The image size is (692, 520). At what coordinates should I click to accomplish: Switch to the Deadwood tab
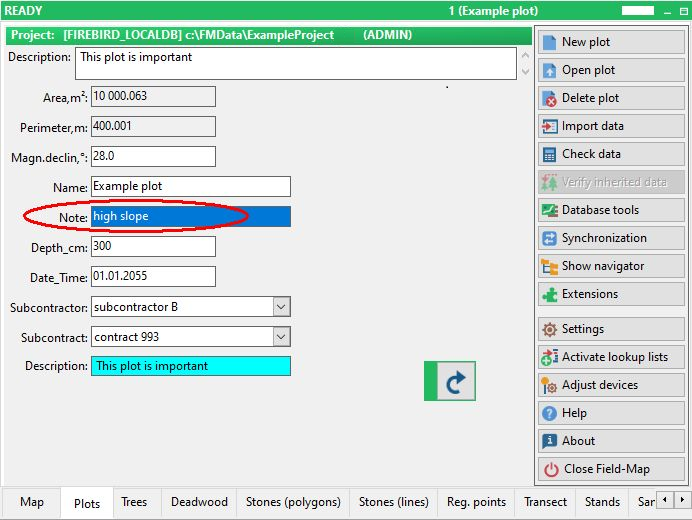(x=199, y=502)
